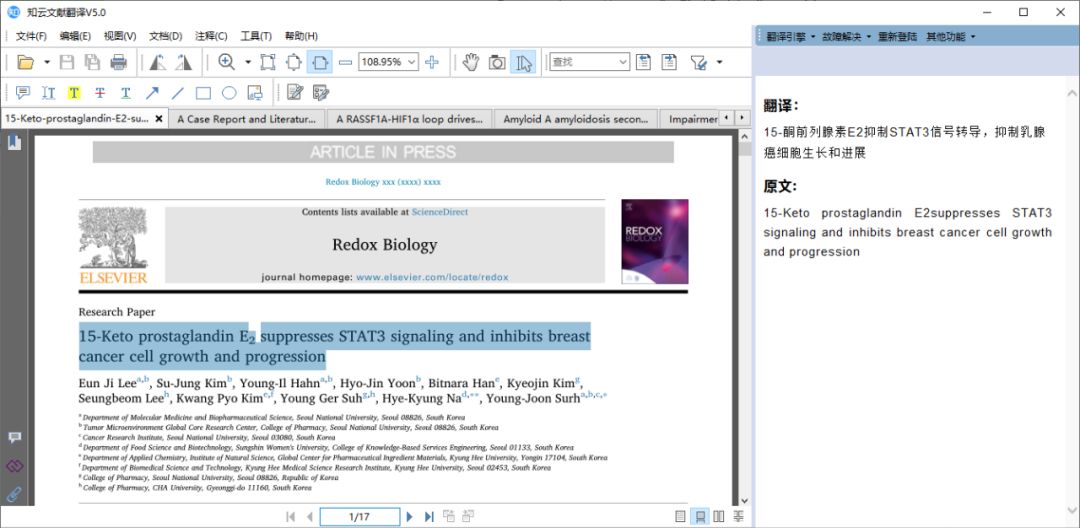The height and width of the screenshot is (528, 1080).
Task: Open the comments panel sidebar icon
Action: pyautogui.click(x=14, y=438)
